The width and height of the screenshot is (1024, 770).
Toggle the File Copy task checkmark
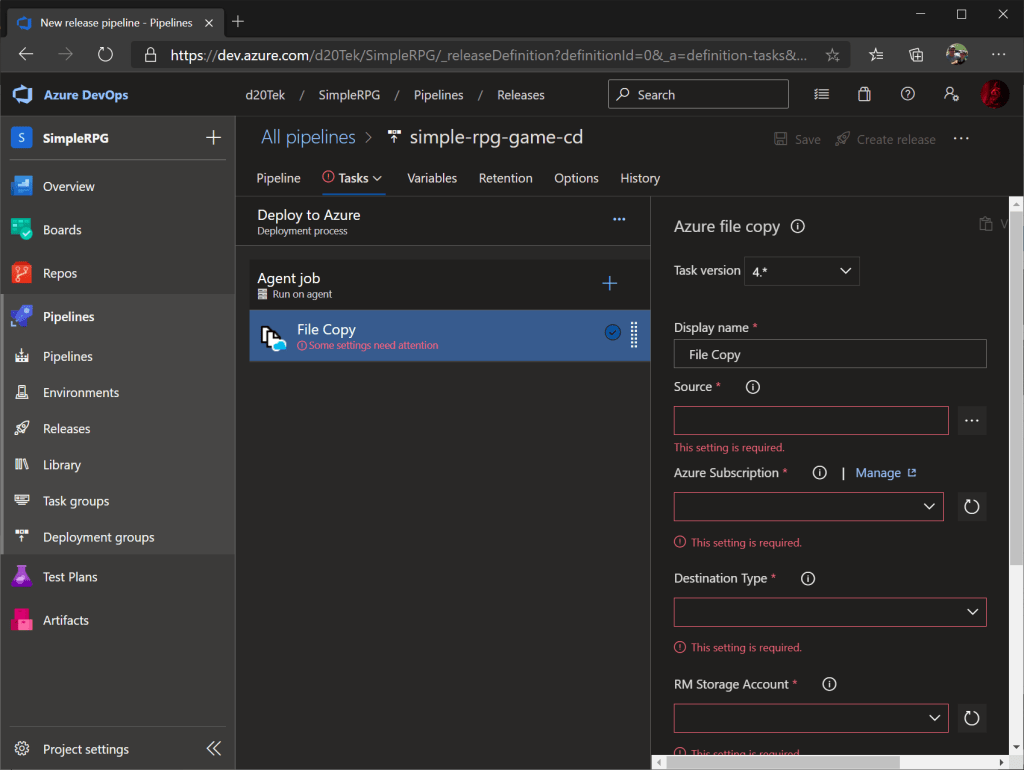pos(613,333)
